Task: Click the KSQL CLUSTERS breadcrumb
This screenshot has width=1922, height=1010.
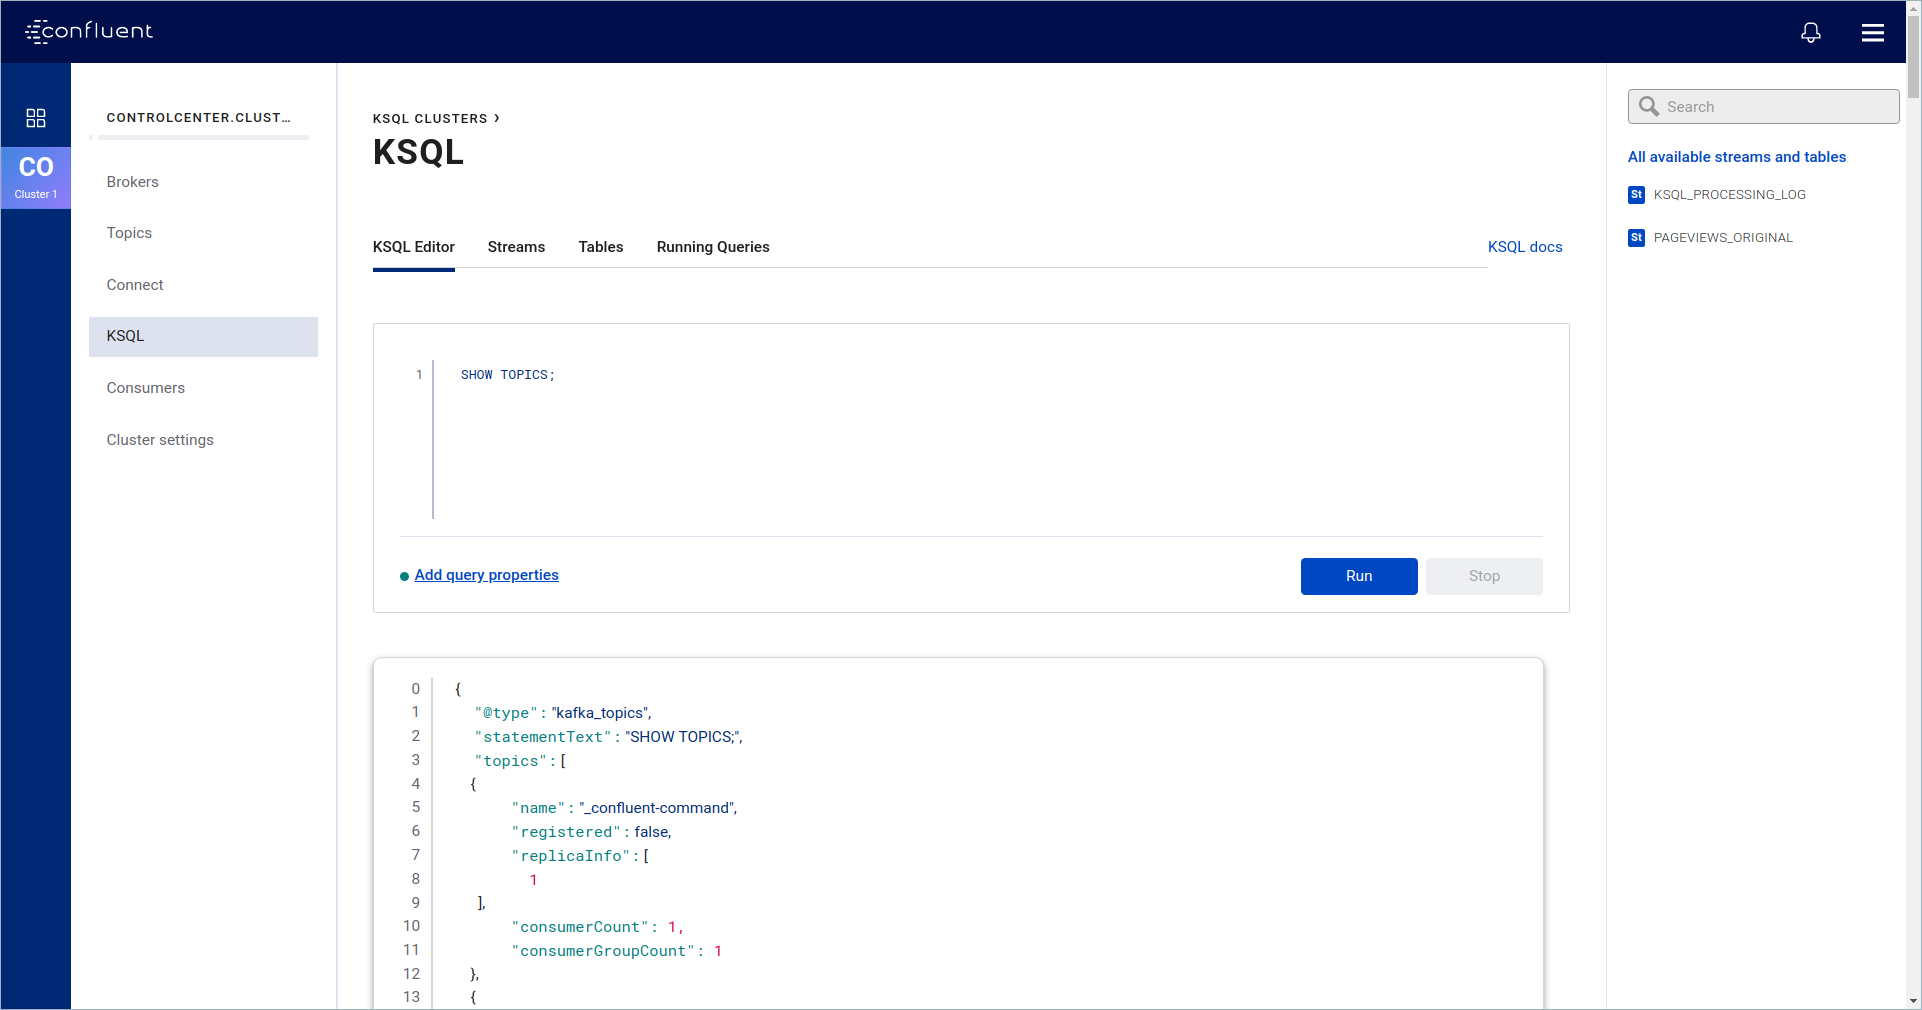Action: point(430,118)
